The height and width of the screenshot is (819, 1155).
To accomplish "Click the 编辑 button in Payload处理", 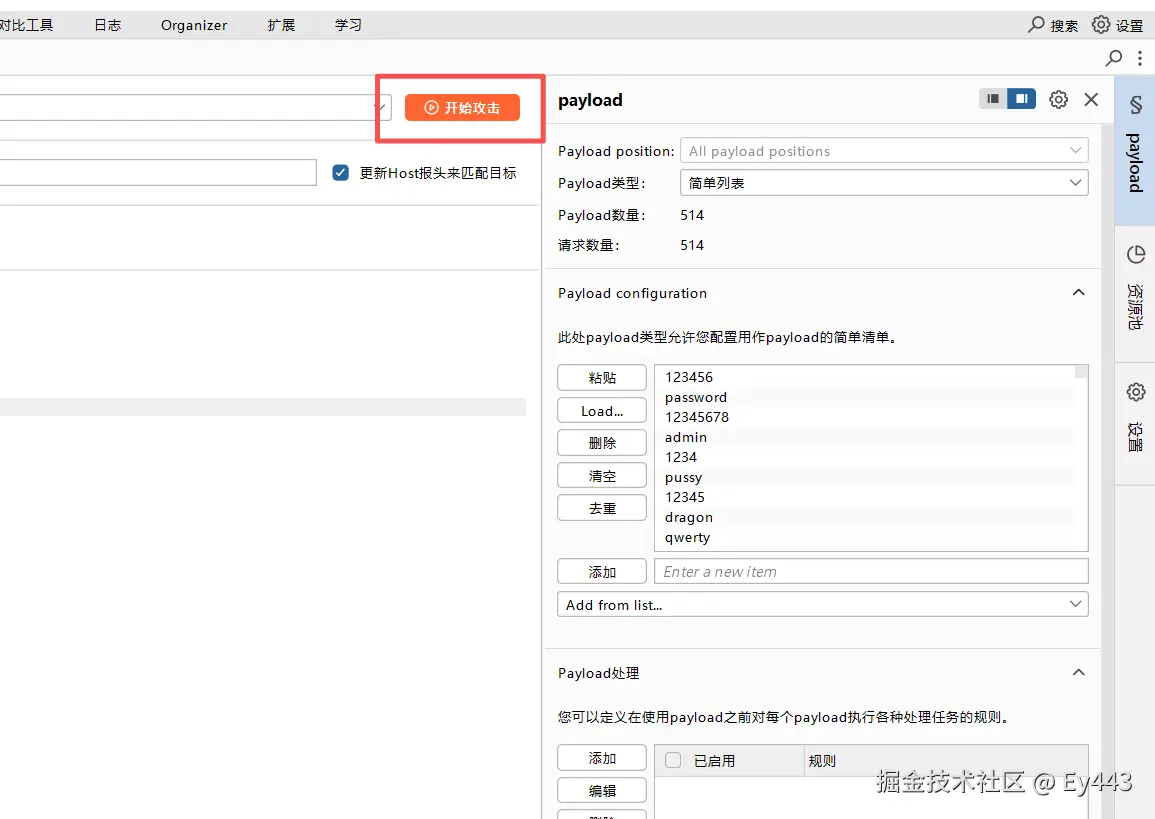I will coord(602,790).
